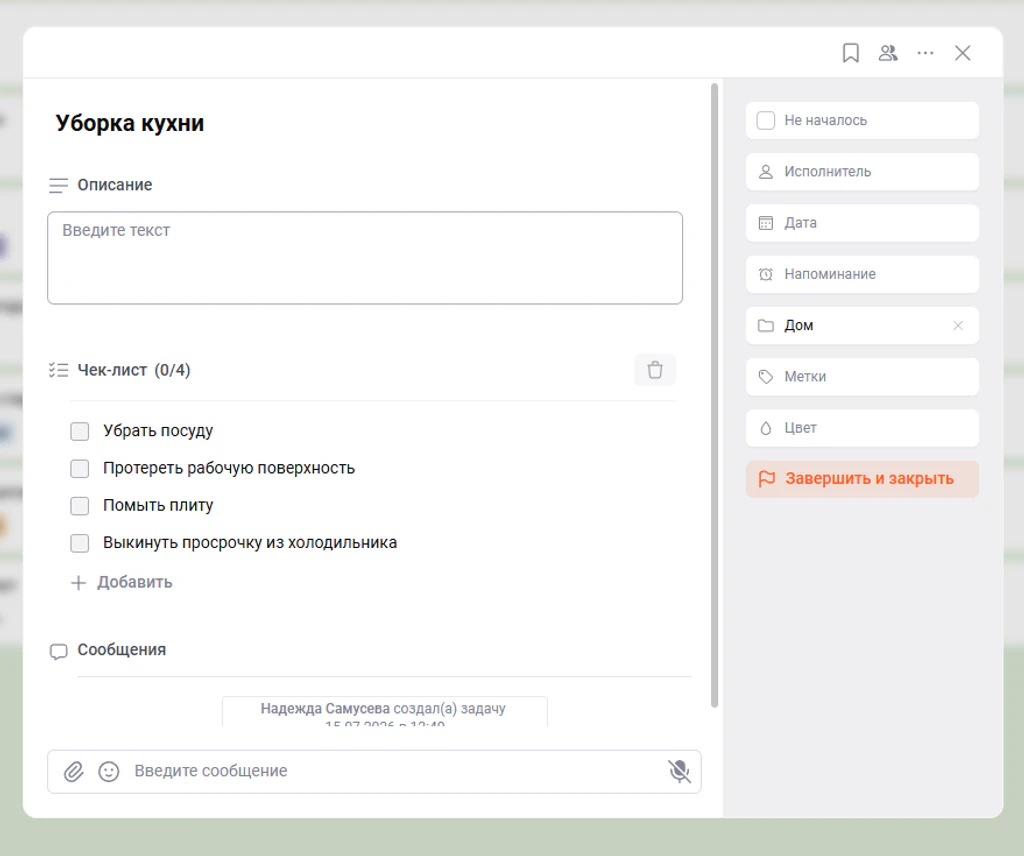Expand the Метки labels selector
1024x856 pixels.
862,377
